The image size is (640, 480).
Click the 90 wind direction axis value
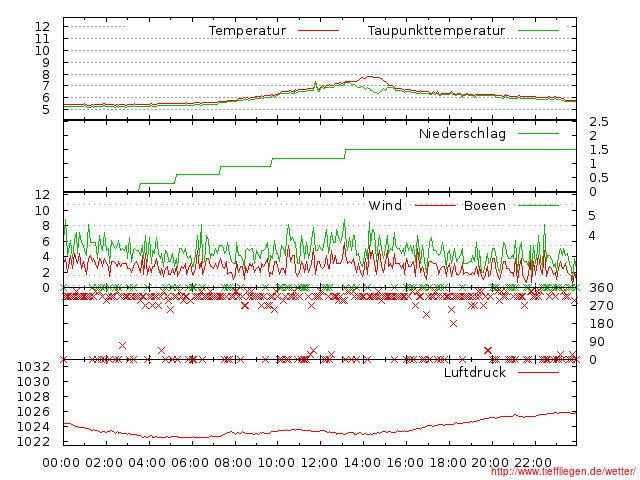click(597, 342)
